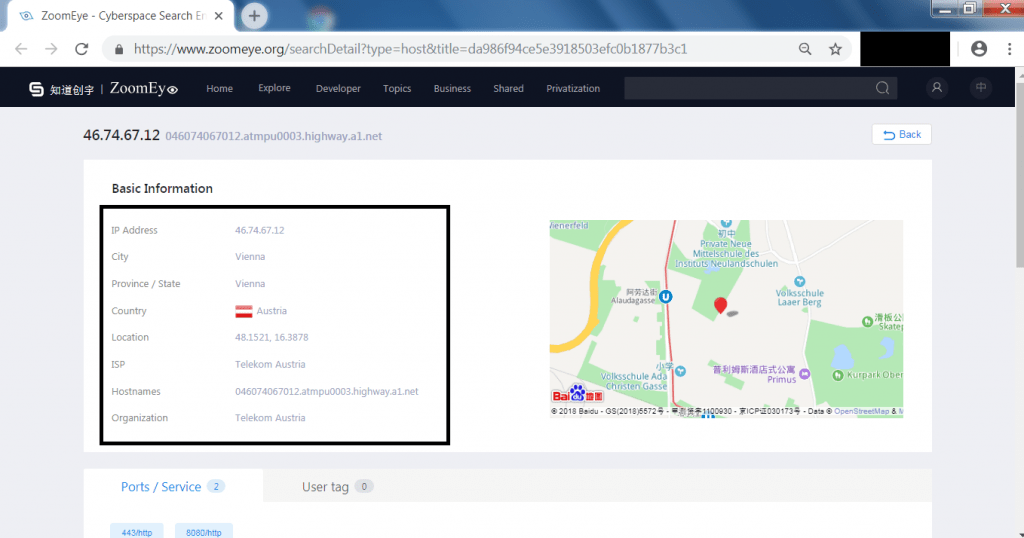Click the Country value Austria
Screen dimensions: 1024x538
272,311
